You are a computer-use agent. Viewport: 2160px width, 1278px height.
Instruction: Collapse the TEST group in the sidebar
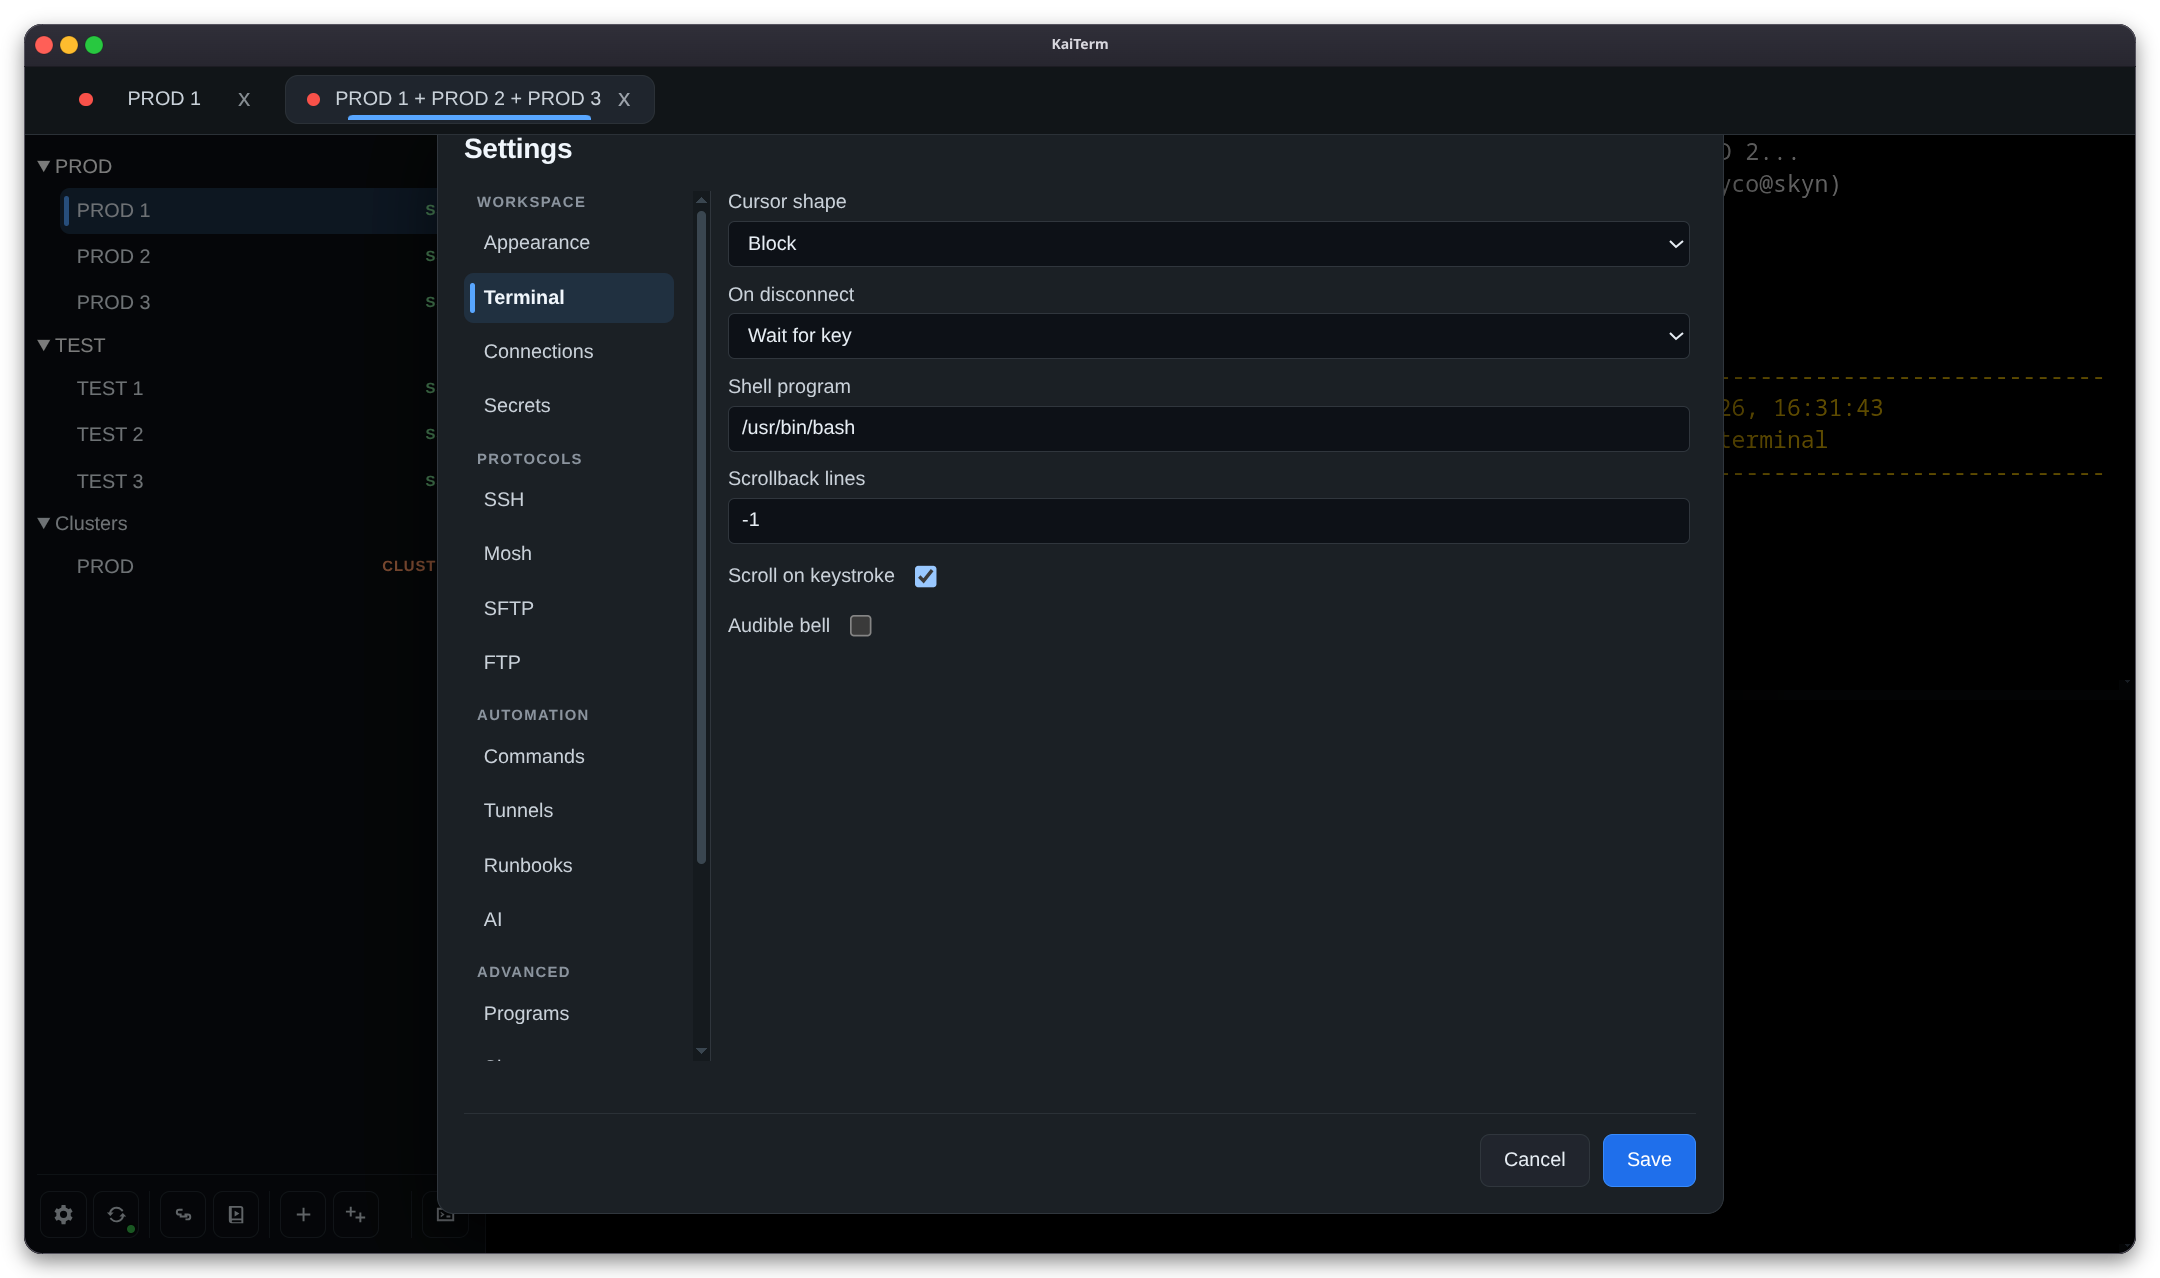pos(43,345)
